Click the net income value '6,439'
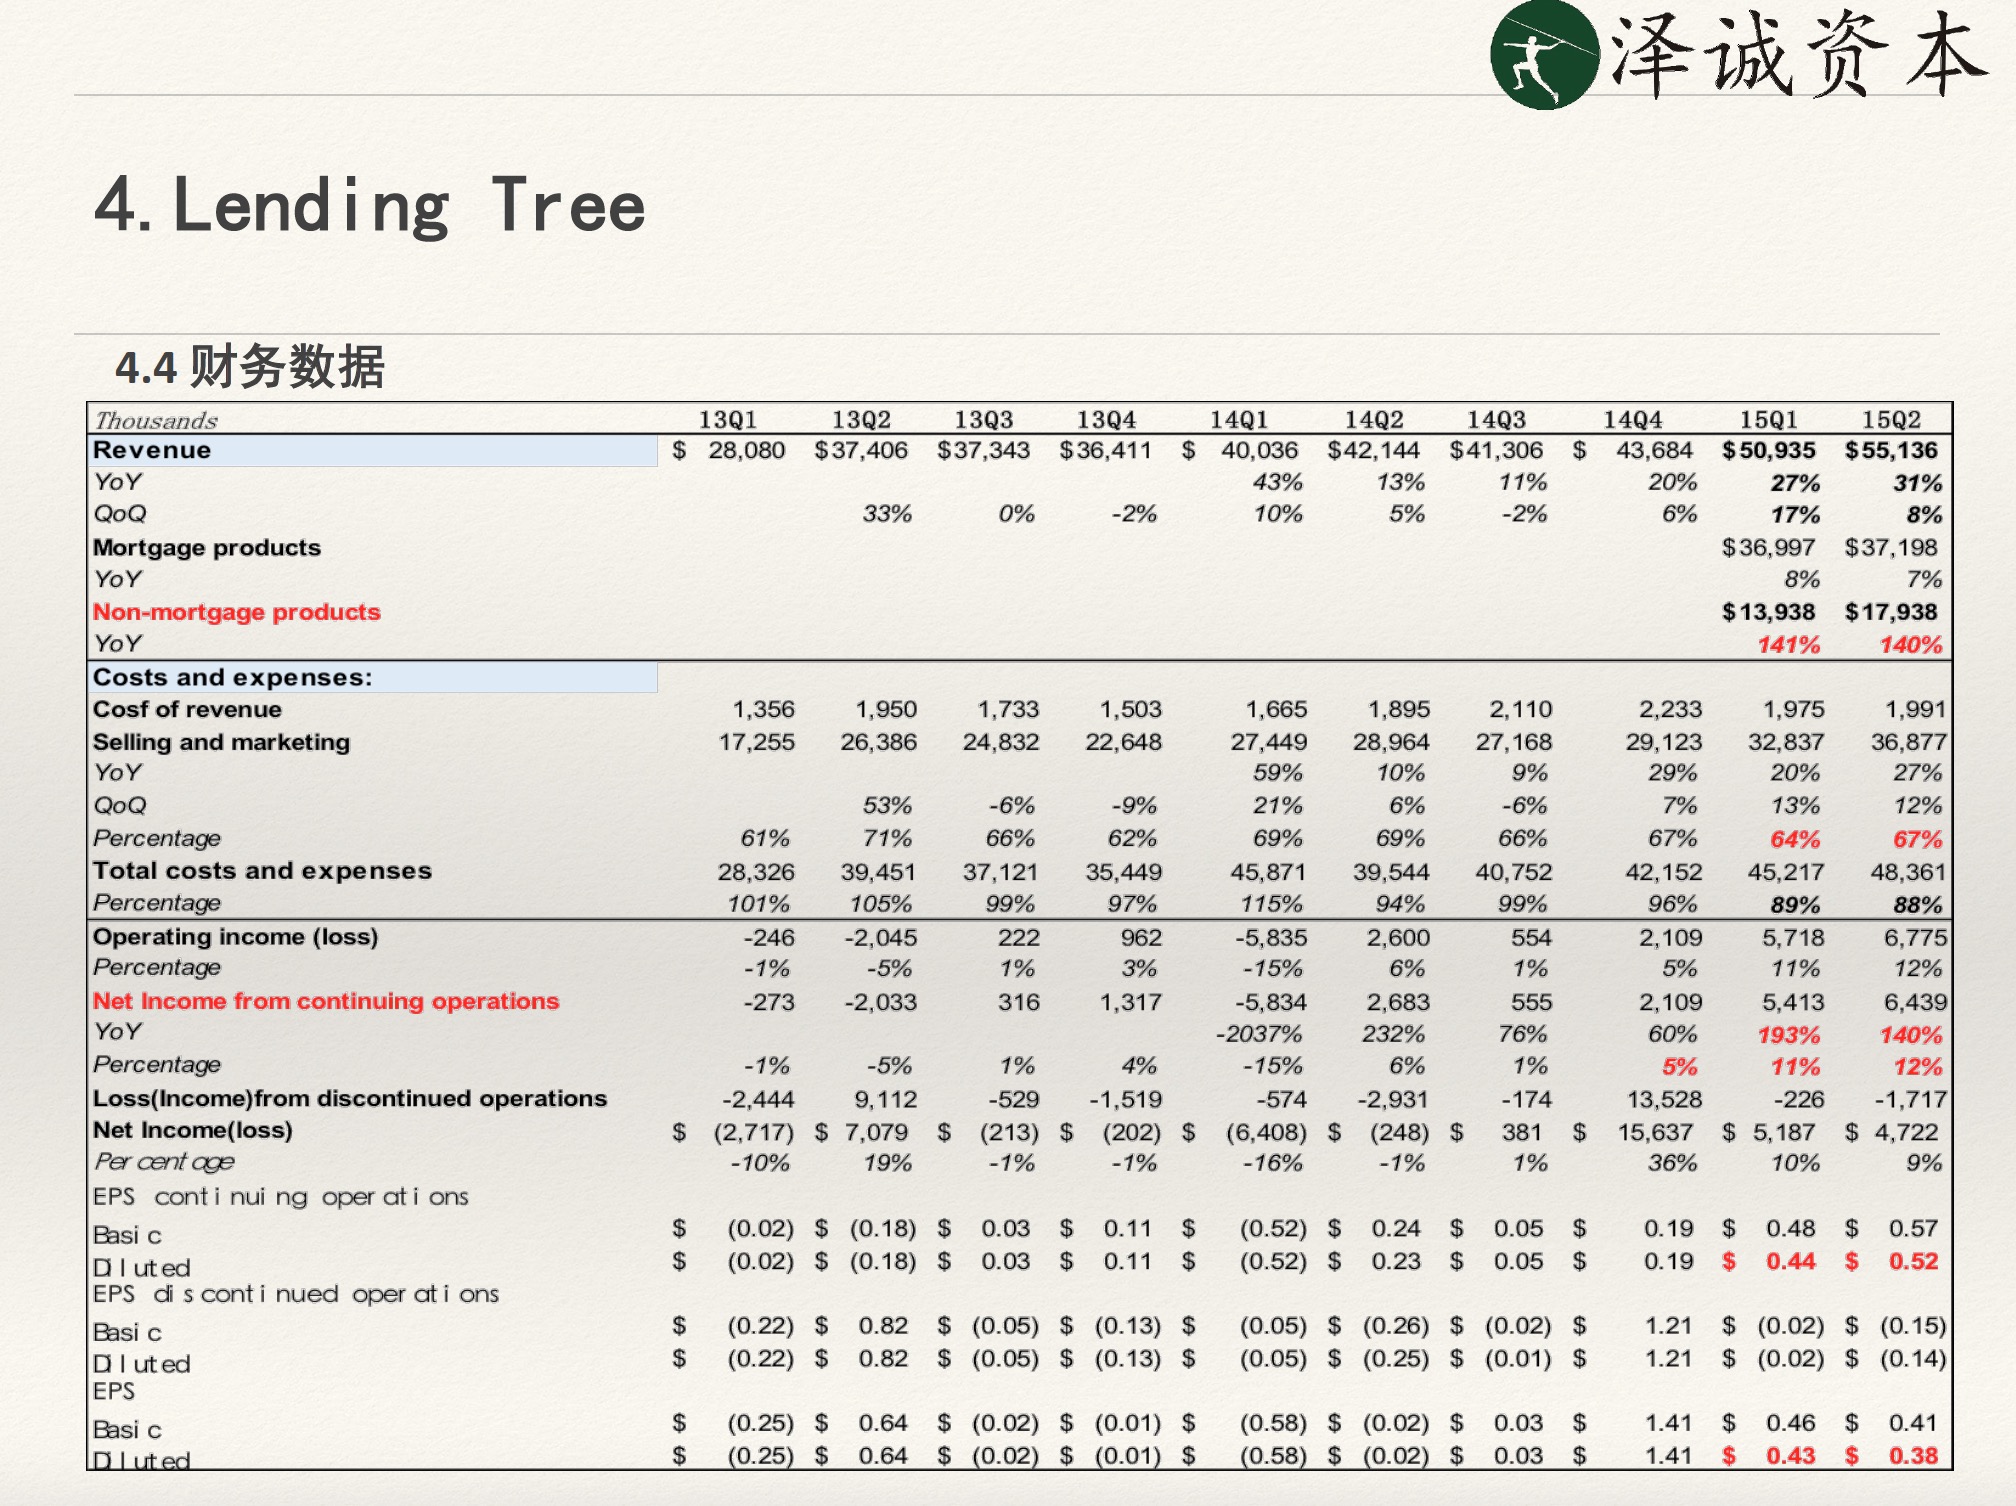The image size is (2016, 1506). (1915, 1002)
